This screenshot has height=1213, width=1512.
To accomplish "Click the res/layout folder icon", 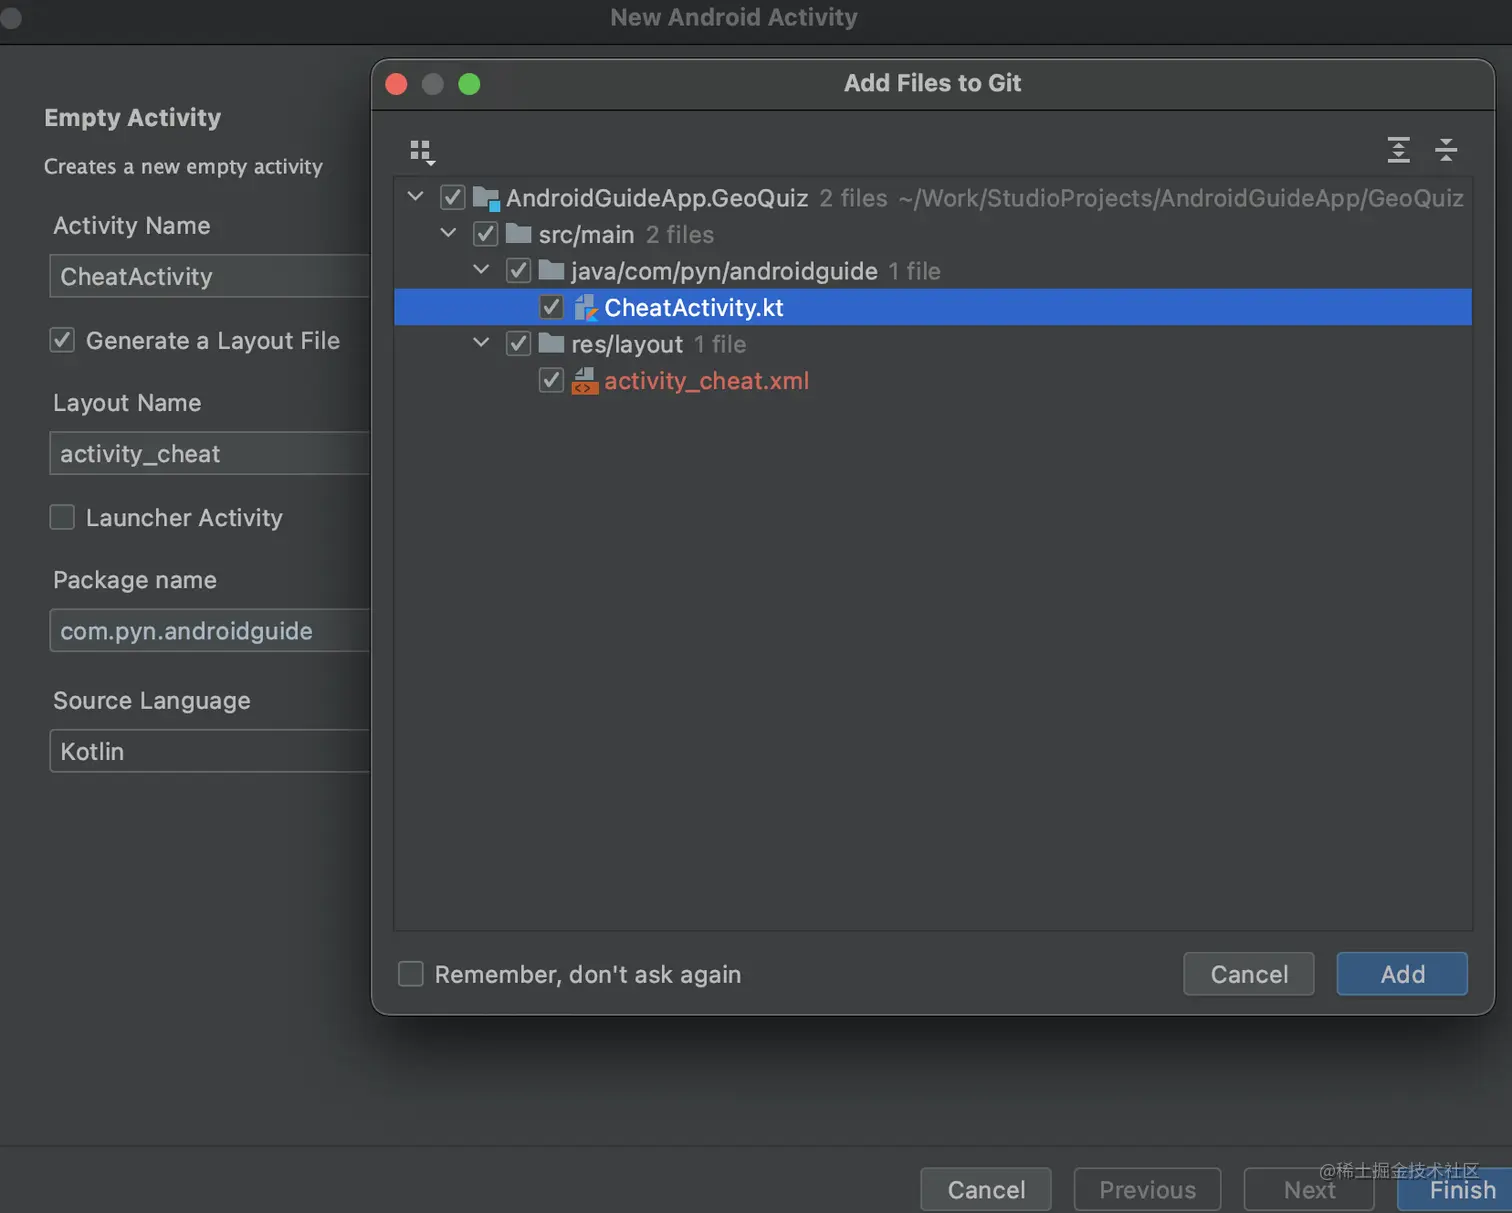I will coord(551,343).
